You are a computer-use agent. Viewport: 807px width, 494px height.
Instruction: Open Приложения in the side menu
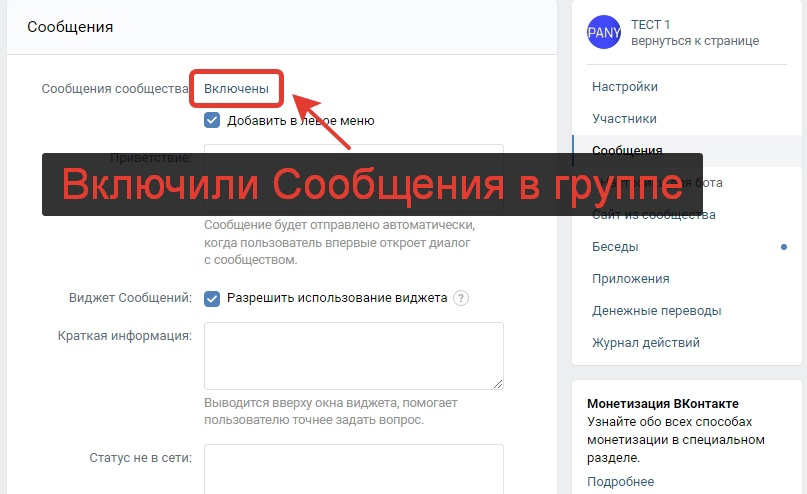(630, 279)
